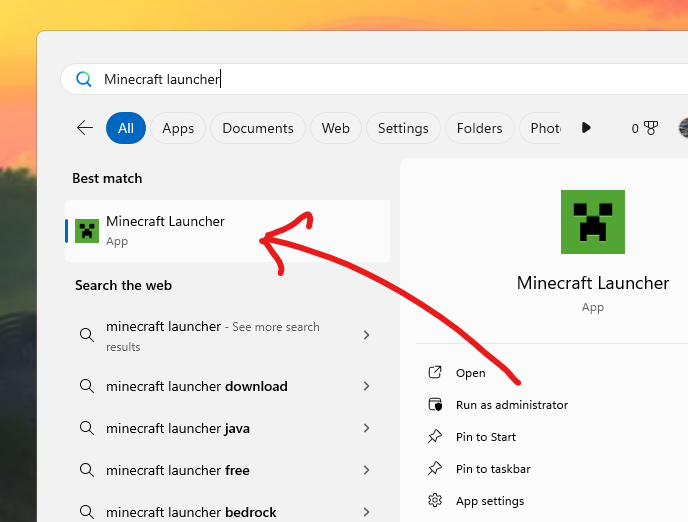Click the 'Best match' heading

(x=107, y=179)
